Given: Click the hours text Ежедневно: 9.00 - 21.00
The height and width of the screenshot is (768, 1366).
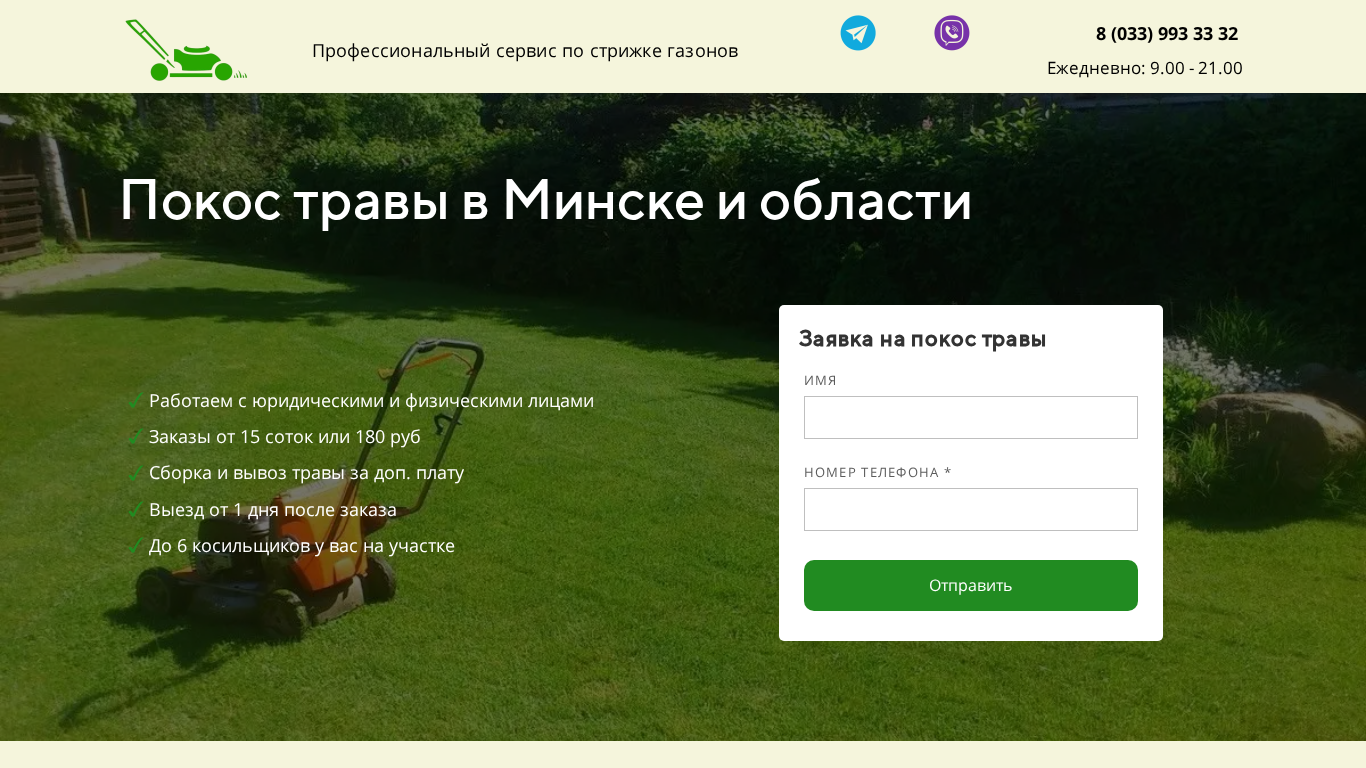Looking at the screenshot, I should (1145, 68).
